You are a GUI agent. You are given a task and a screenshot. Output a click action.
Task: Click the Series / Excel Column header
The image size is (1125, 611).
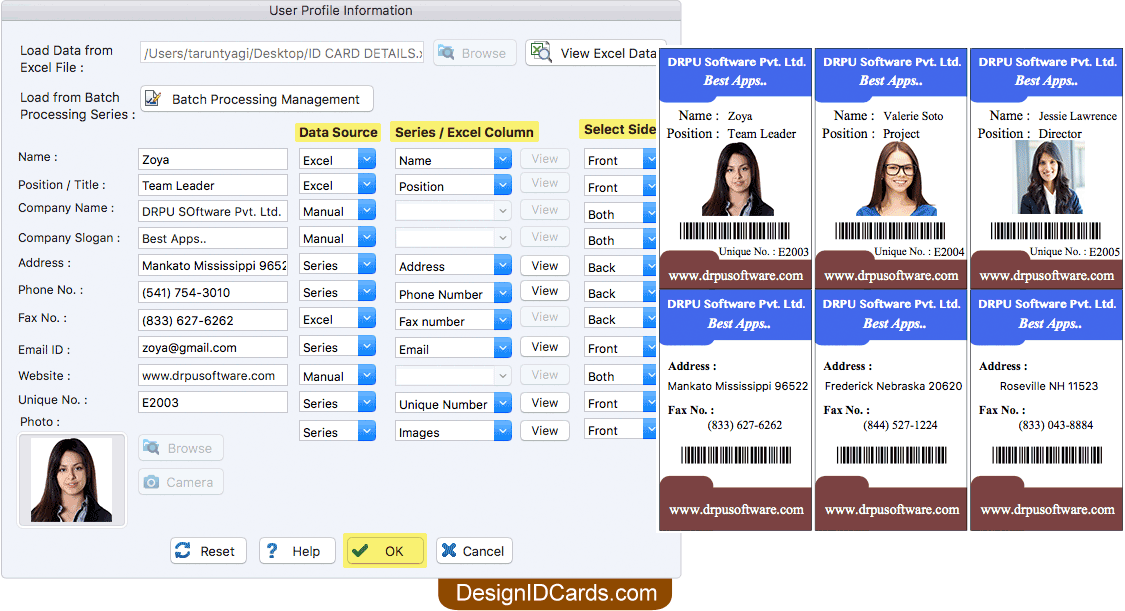coord(464,132)
